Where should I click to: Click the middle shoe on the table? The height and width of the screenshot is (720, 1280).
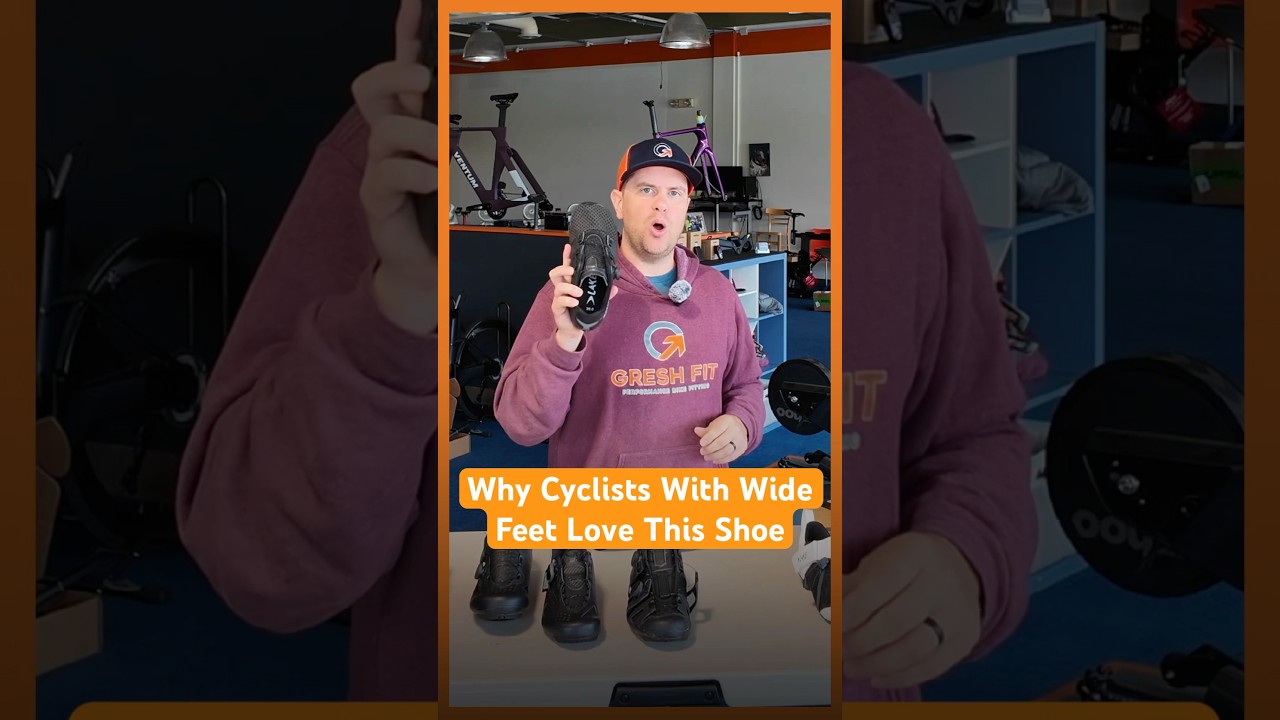[570, 595]
